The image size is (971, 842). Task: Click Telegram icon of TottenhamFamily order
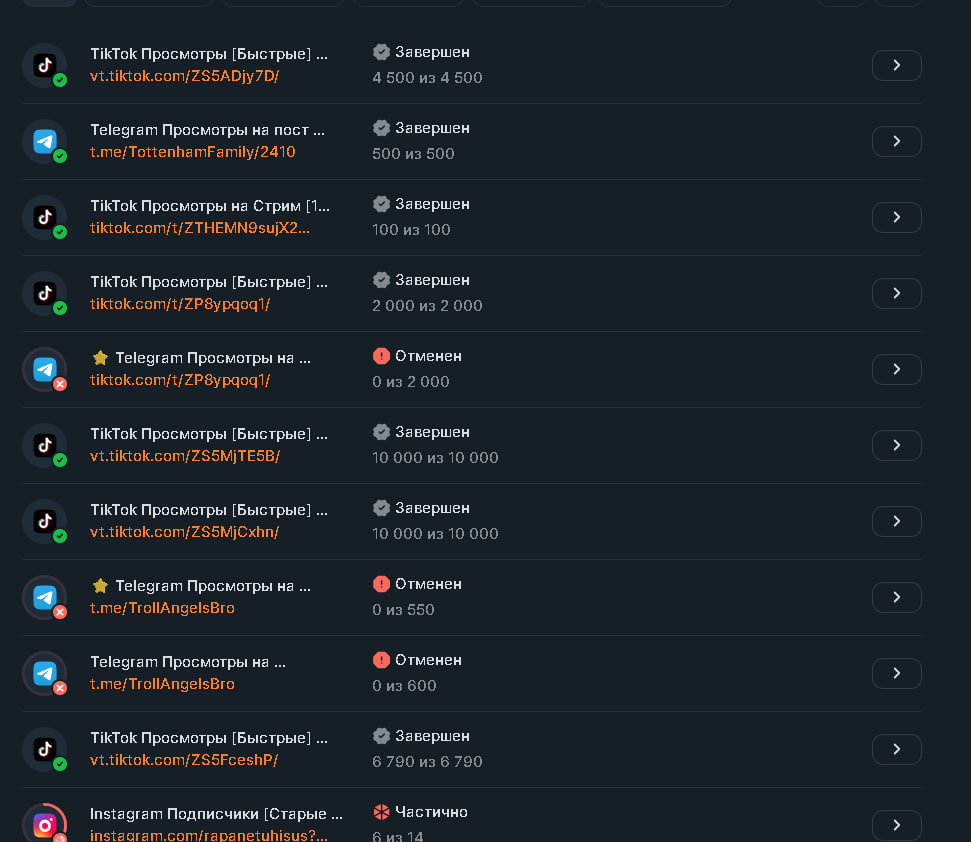coord(44,142)
